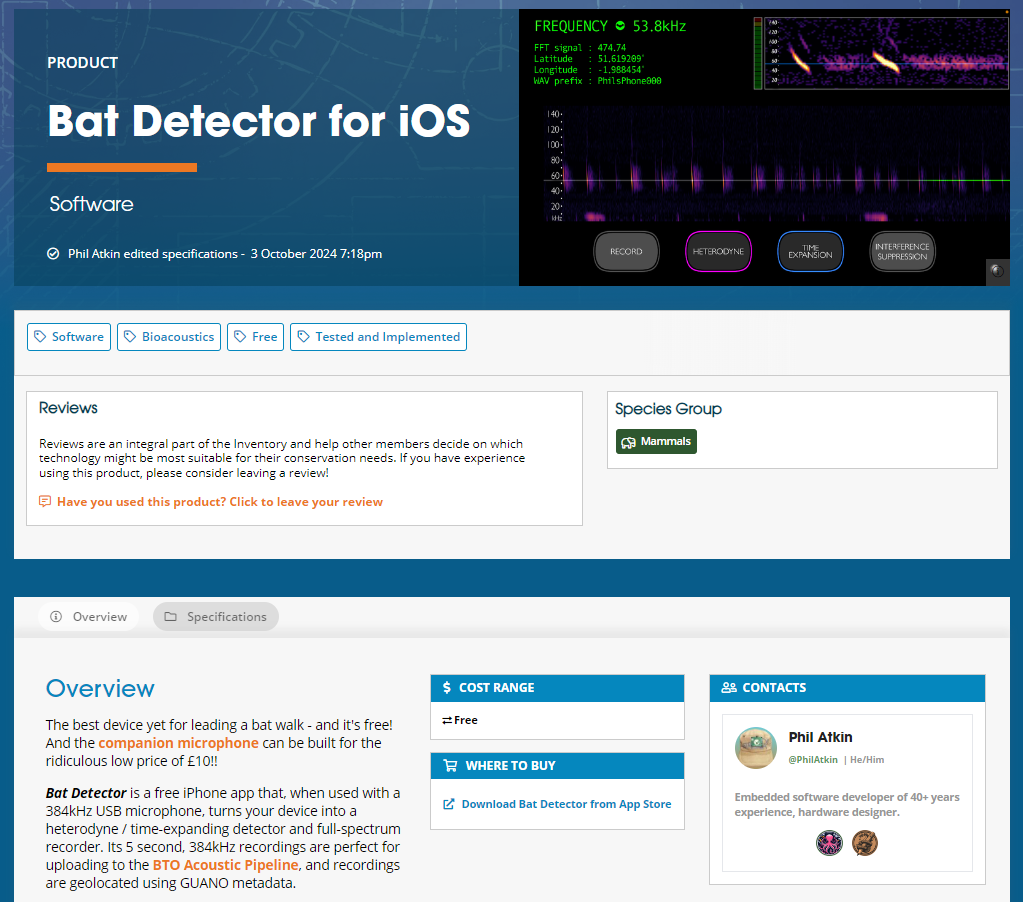Click the Bioacoustics tag

(169, 337)
